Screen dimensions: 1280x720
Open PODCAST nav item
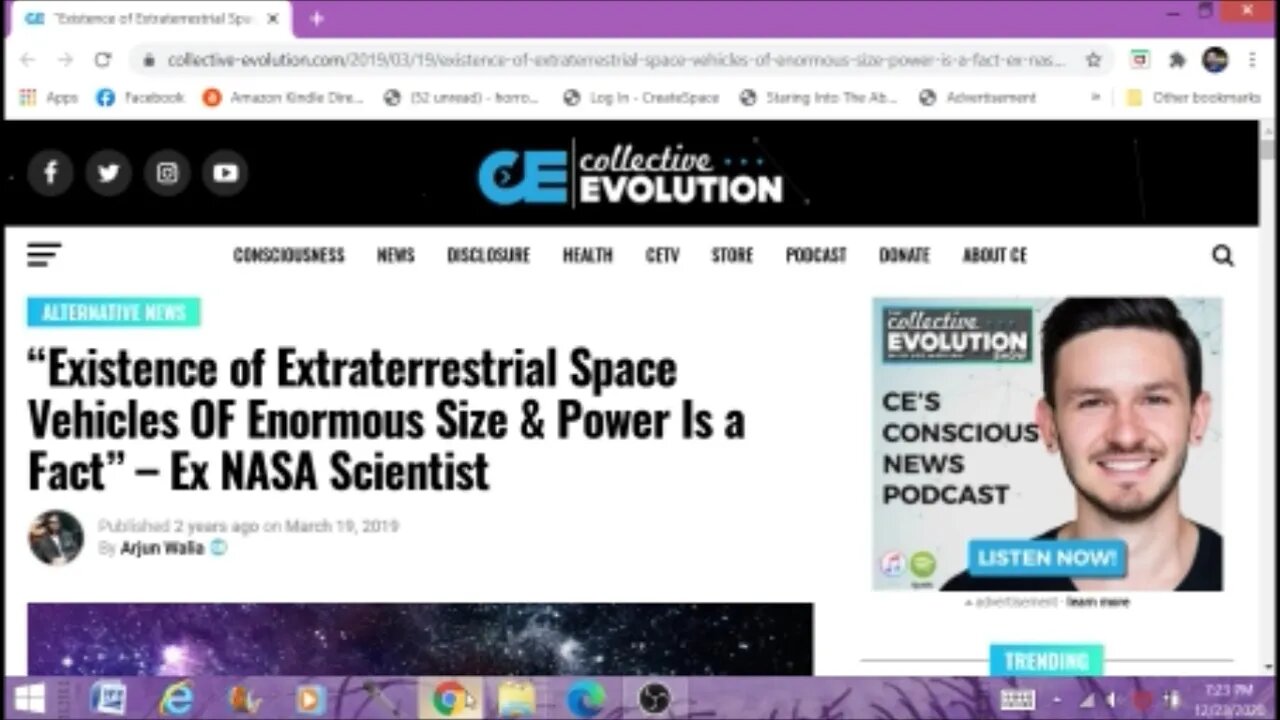816,256
